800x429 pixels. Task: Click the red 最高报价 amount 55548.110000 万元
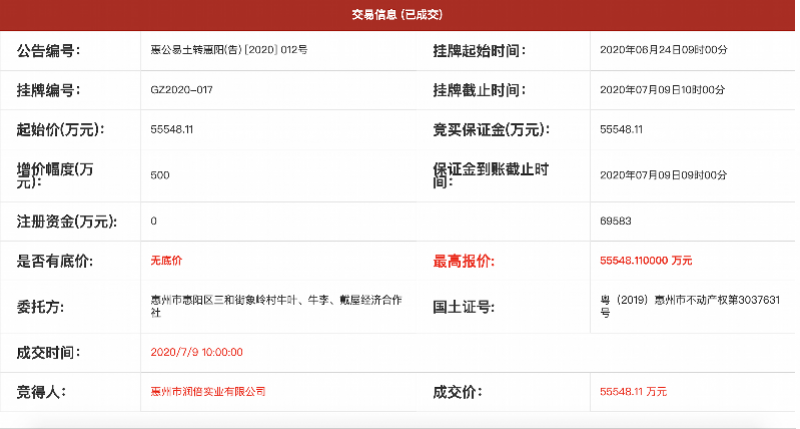tap(645, 261)
